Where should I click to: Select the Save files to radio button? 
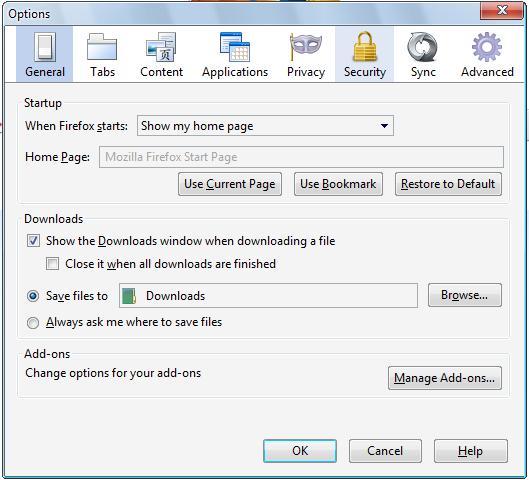tap(33, 296)
